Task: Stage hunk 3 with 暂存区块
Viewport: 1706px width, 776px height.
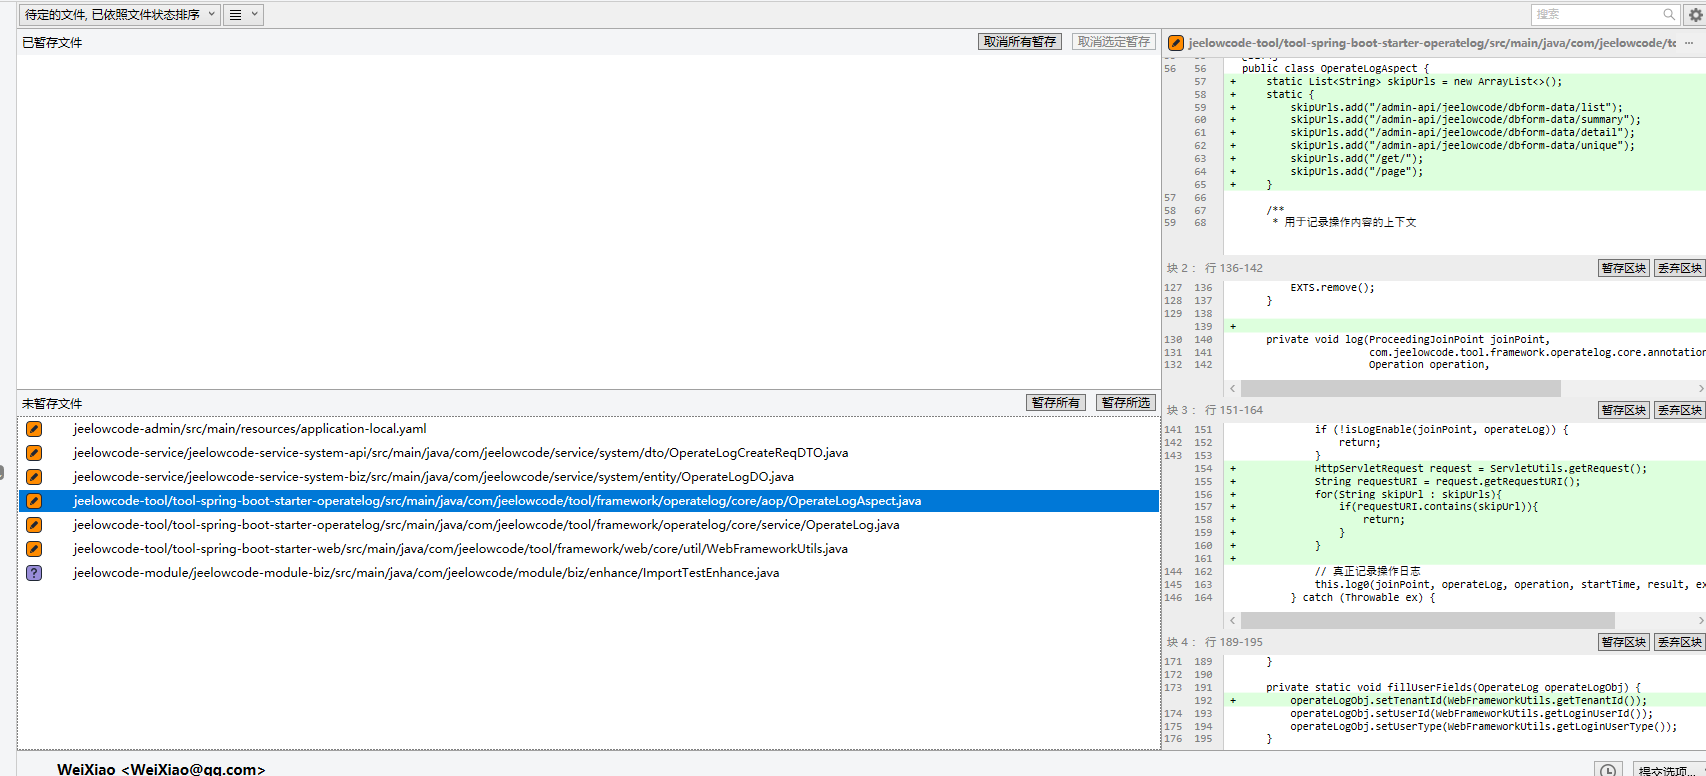Action: coord(1623,410)
